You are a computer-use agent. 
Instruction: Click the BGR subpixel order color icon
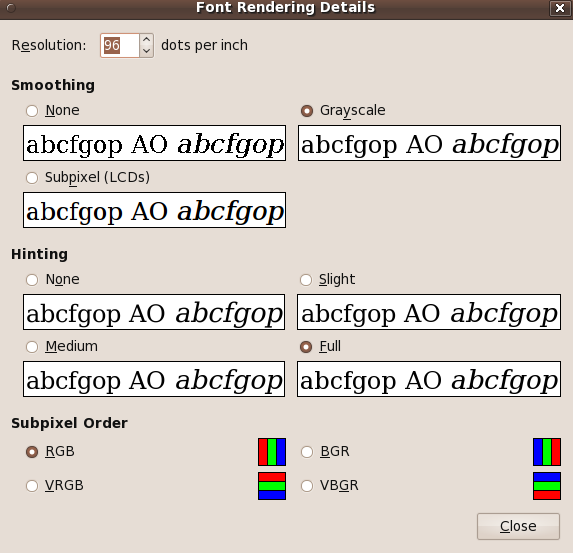(547, 452)
